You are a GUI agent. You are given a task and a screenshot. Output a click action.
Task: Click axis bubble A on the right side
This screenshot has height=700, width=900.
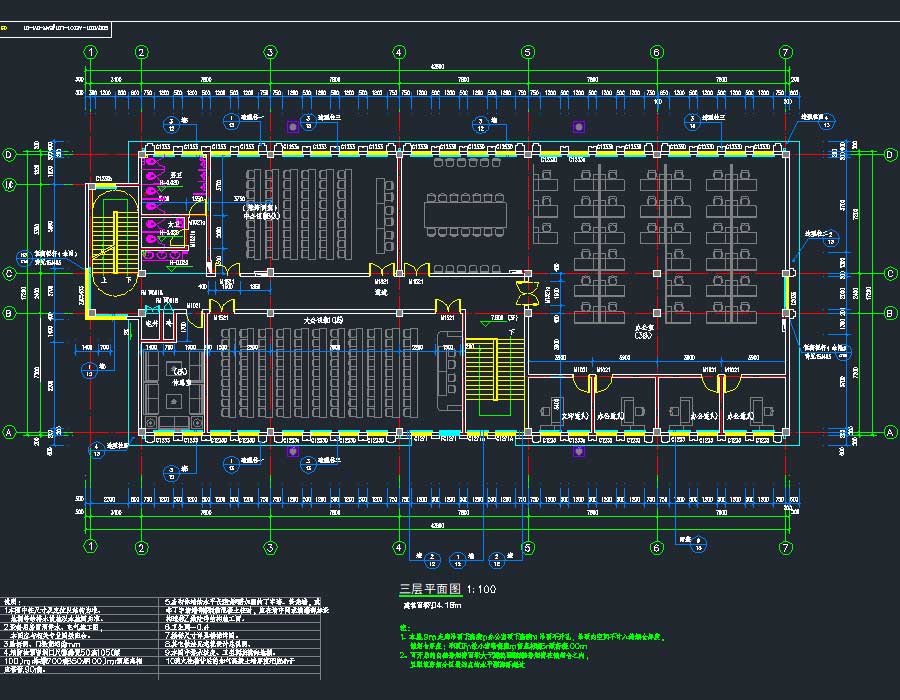[x=890, y=432]
